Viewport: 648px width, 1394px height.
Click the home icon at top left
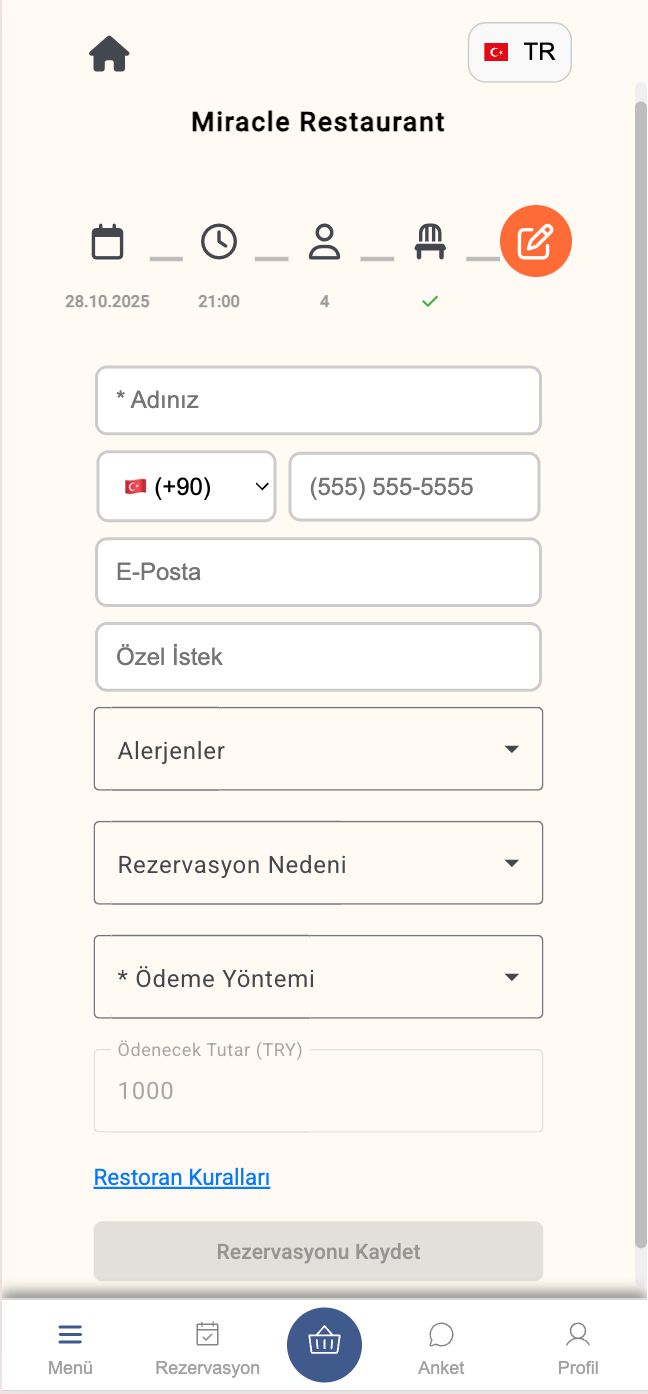[108, 53]
